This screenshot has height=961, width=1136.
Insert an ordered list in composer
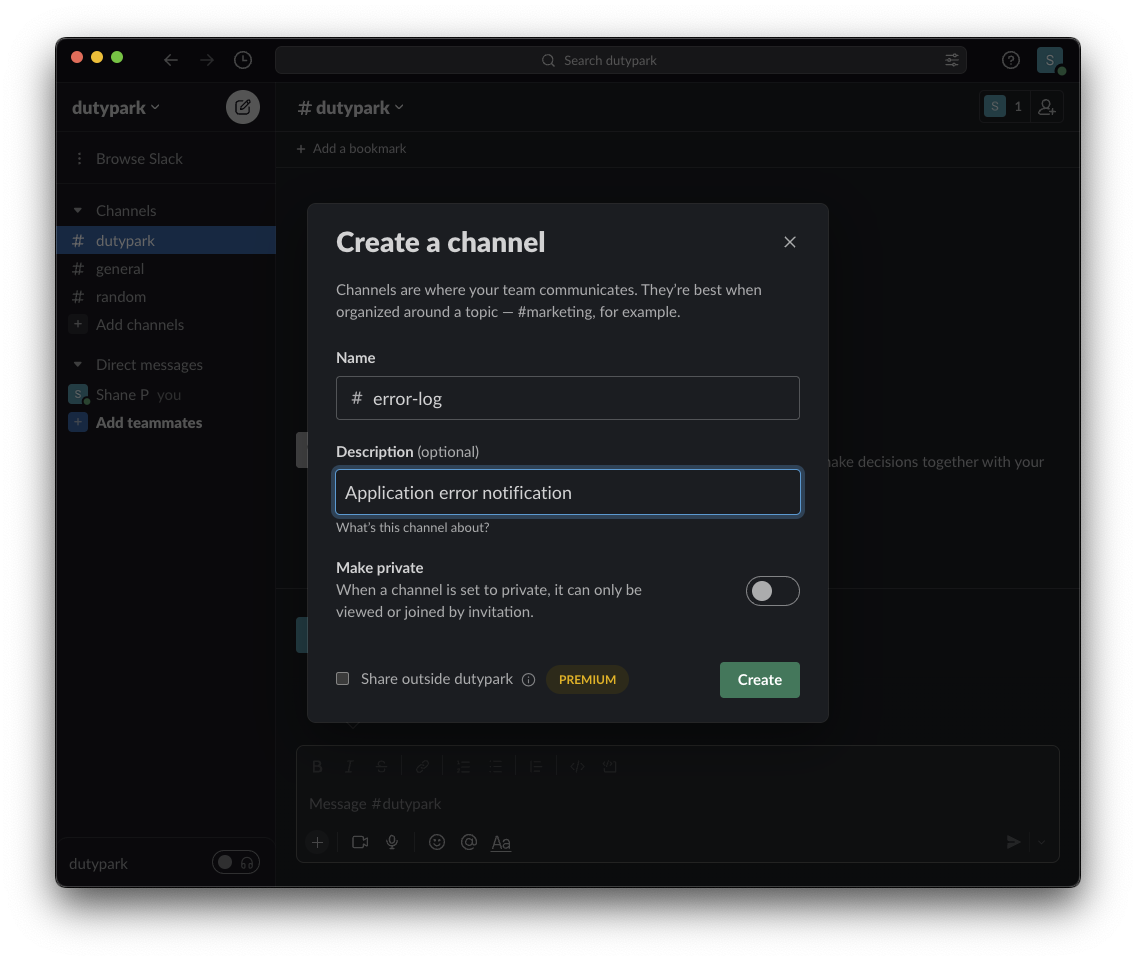(x=463, y=767)
